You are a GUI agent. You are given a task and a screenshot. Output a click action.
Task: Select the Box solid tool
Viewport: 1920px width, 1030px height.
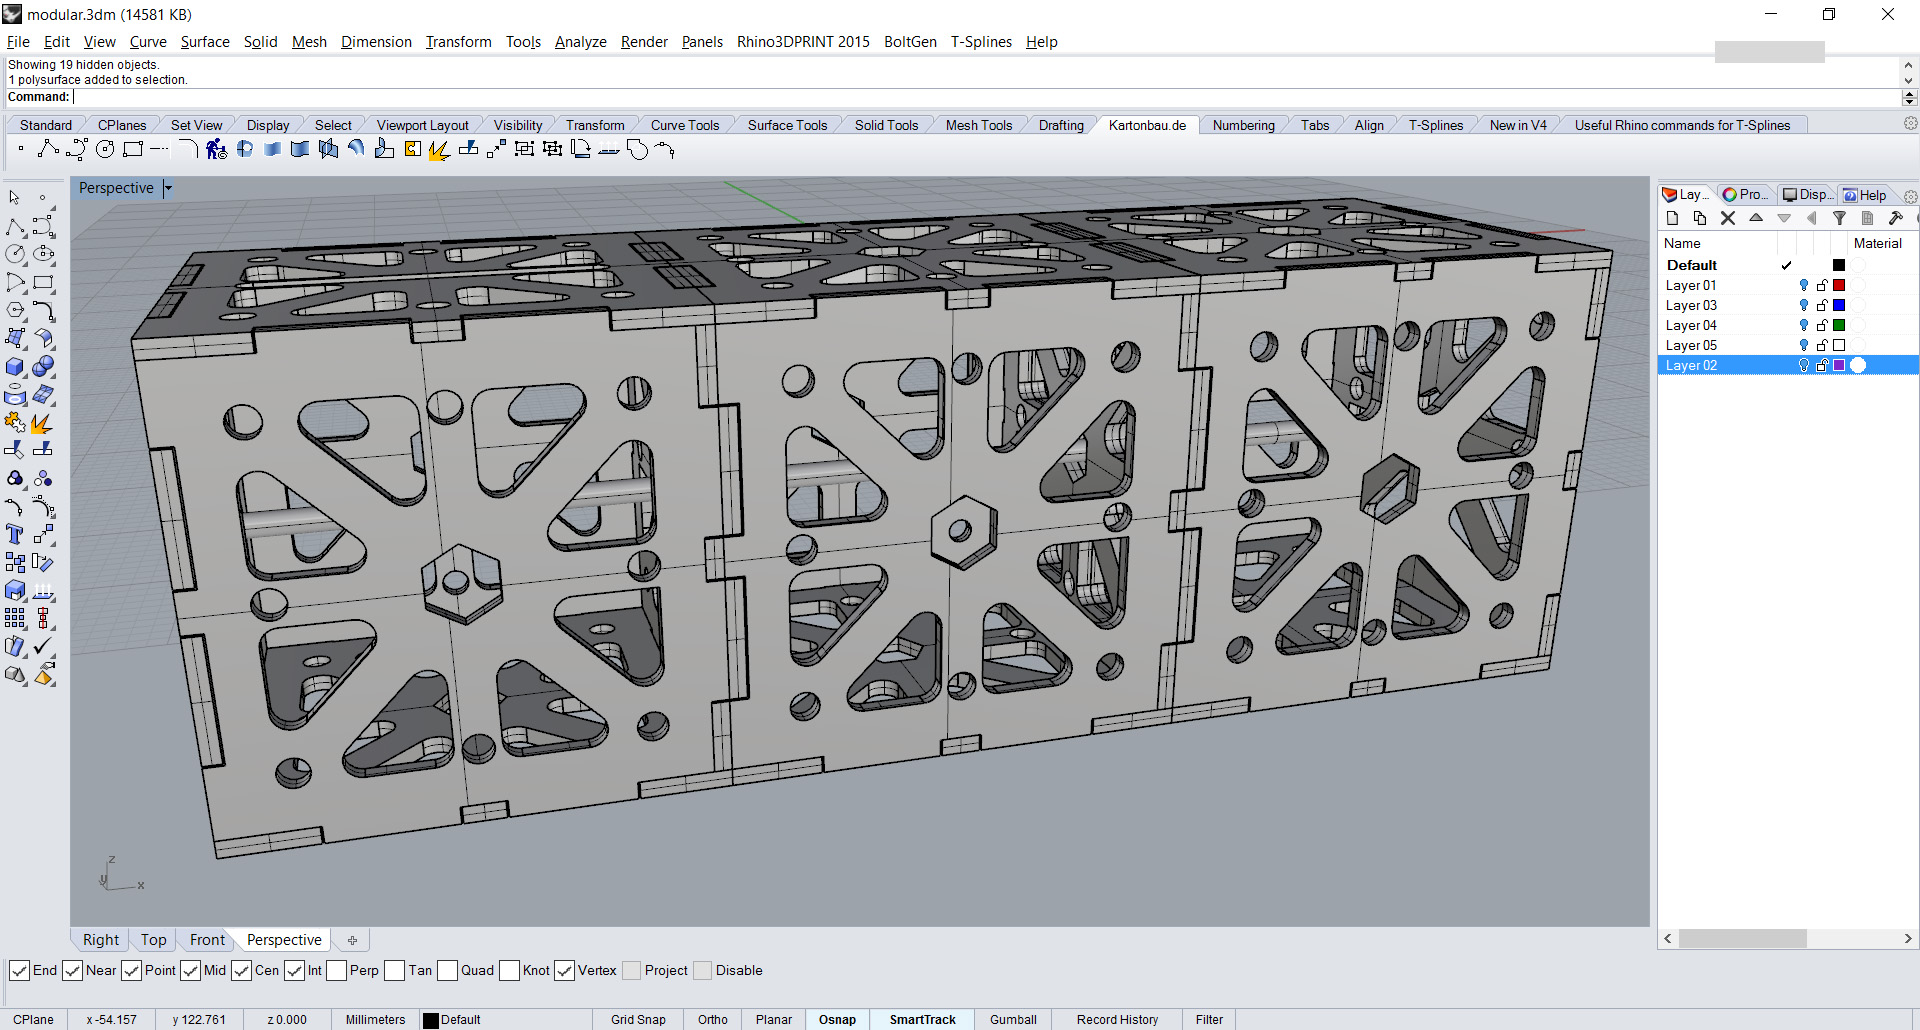pyautogui.click(x=15, y=367)
